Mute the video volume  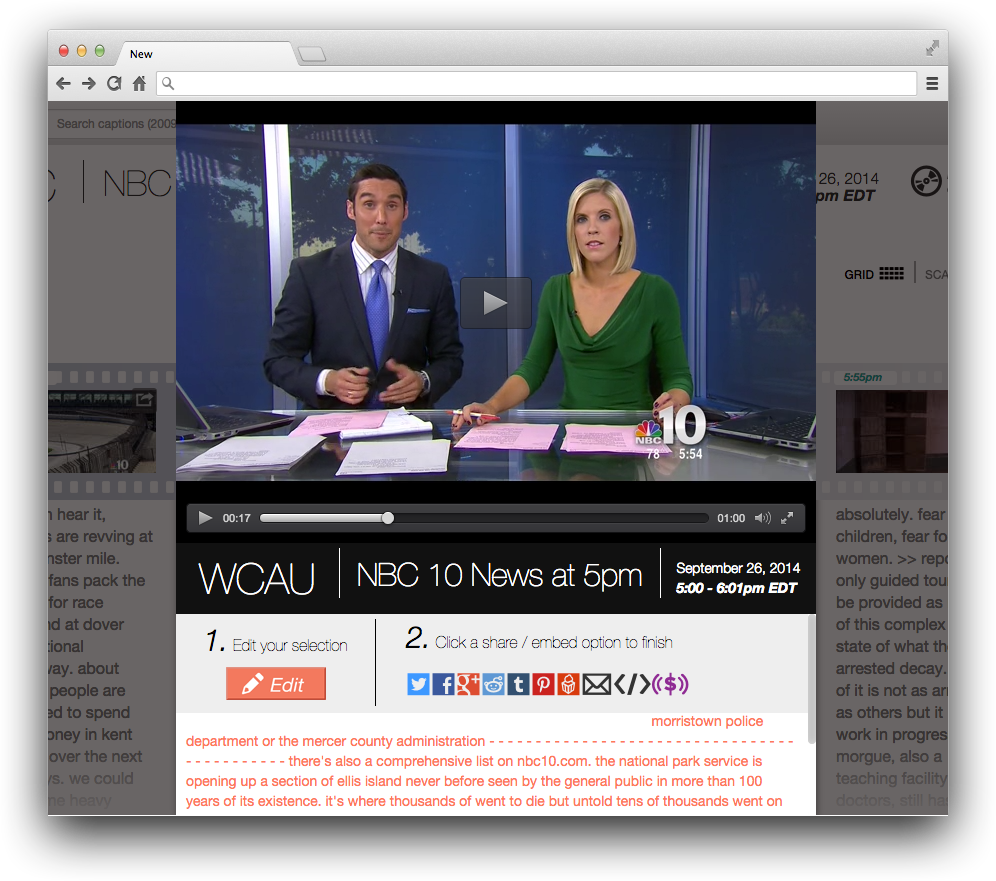(762, 518)
